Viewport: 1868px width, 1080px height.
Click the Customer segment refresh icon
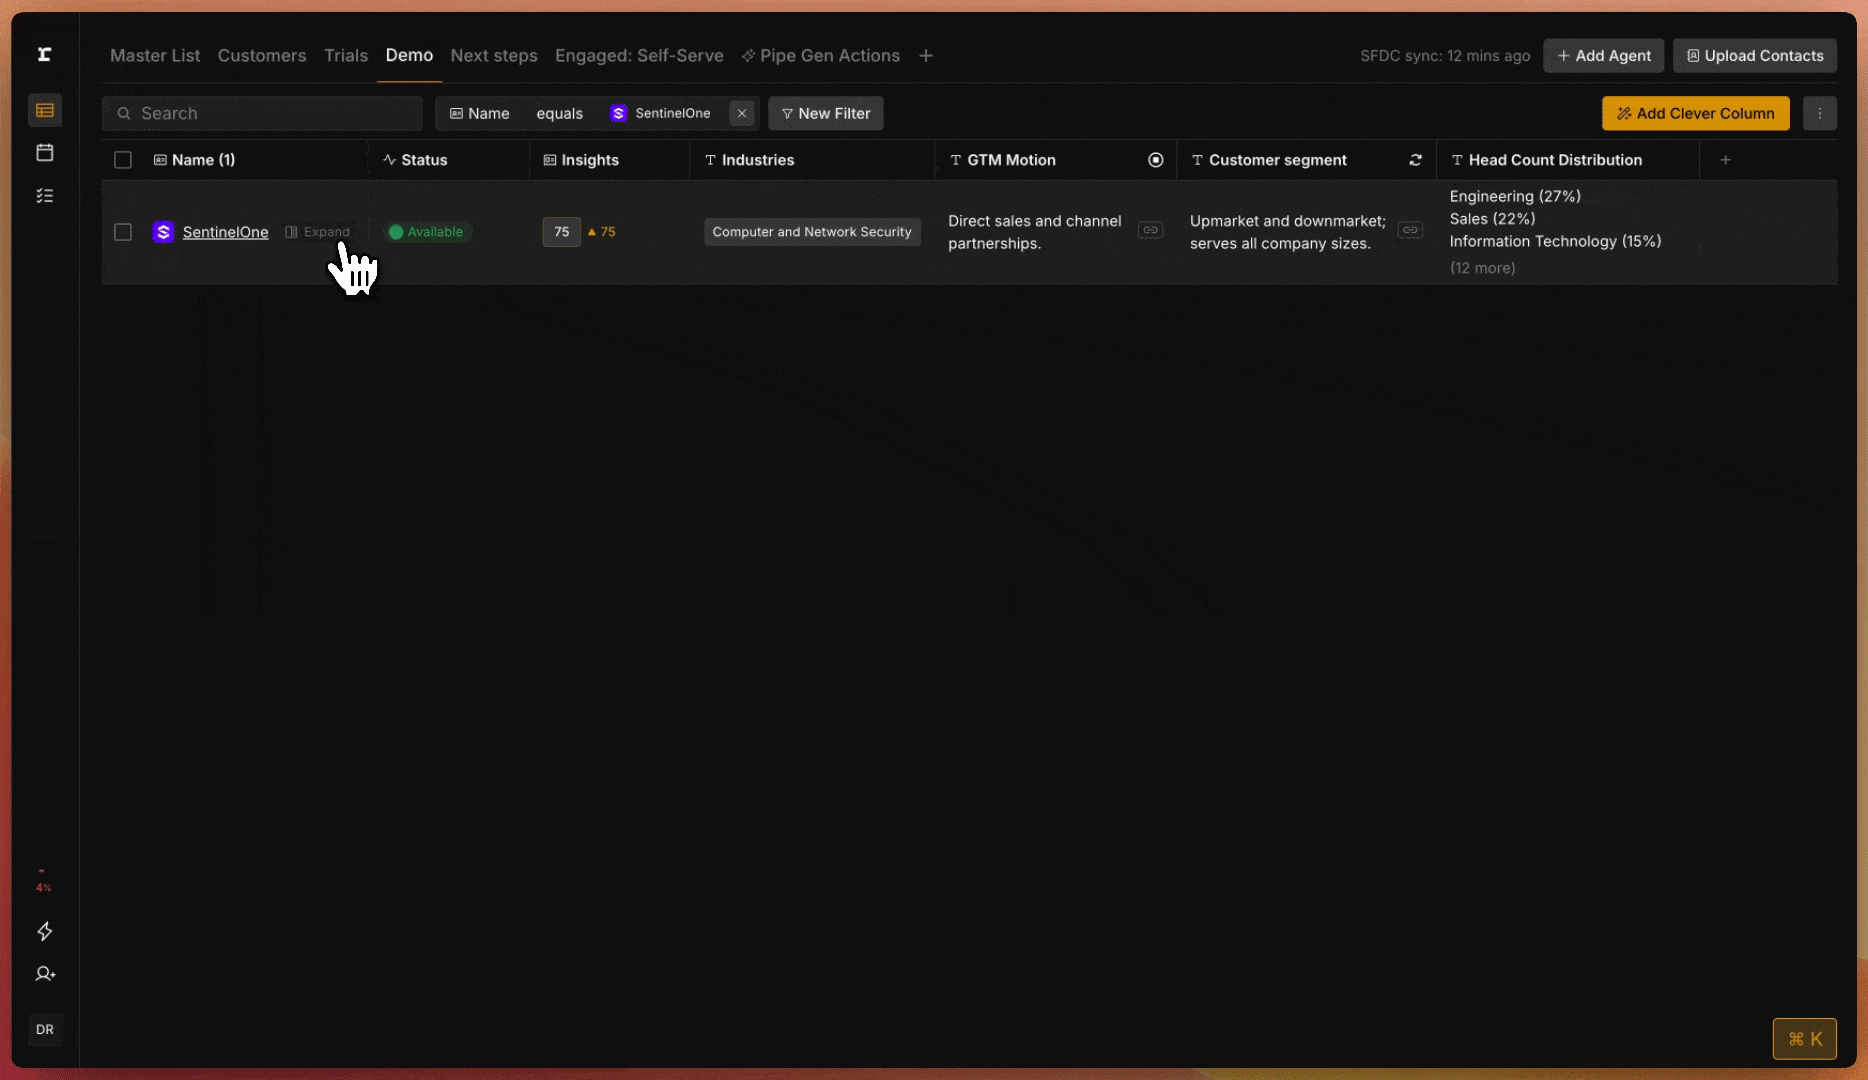(1415, 160)
